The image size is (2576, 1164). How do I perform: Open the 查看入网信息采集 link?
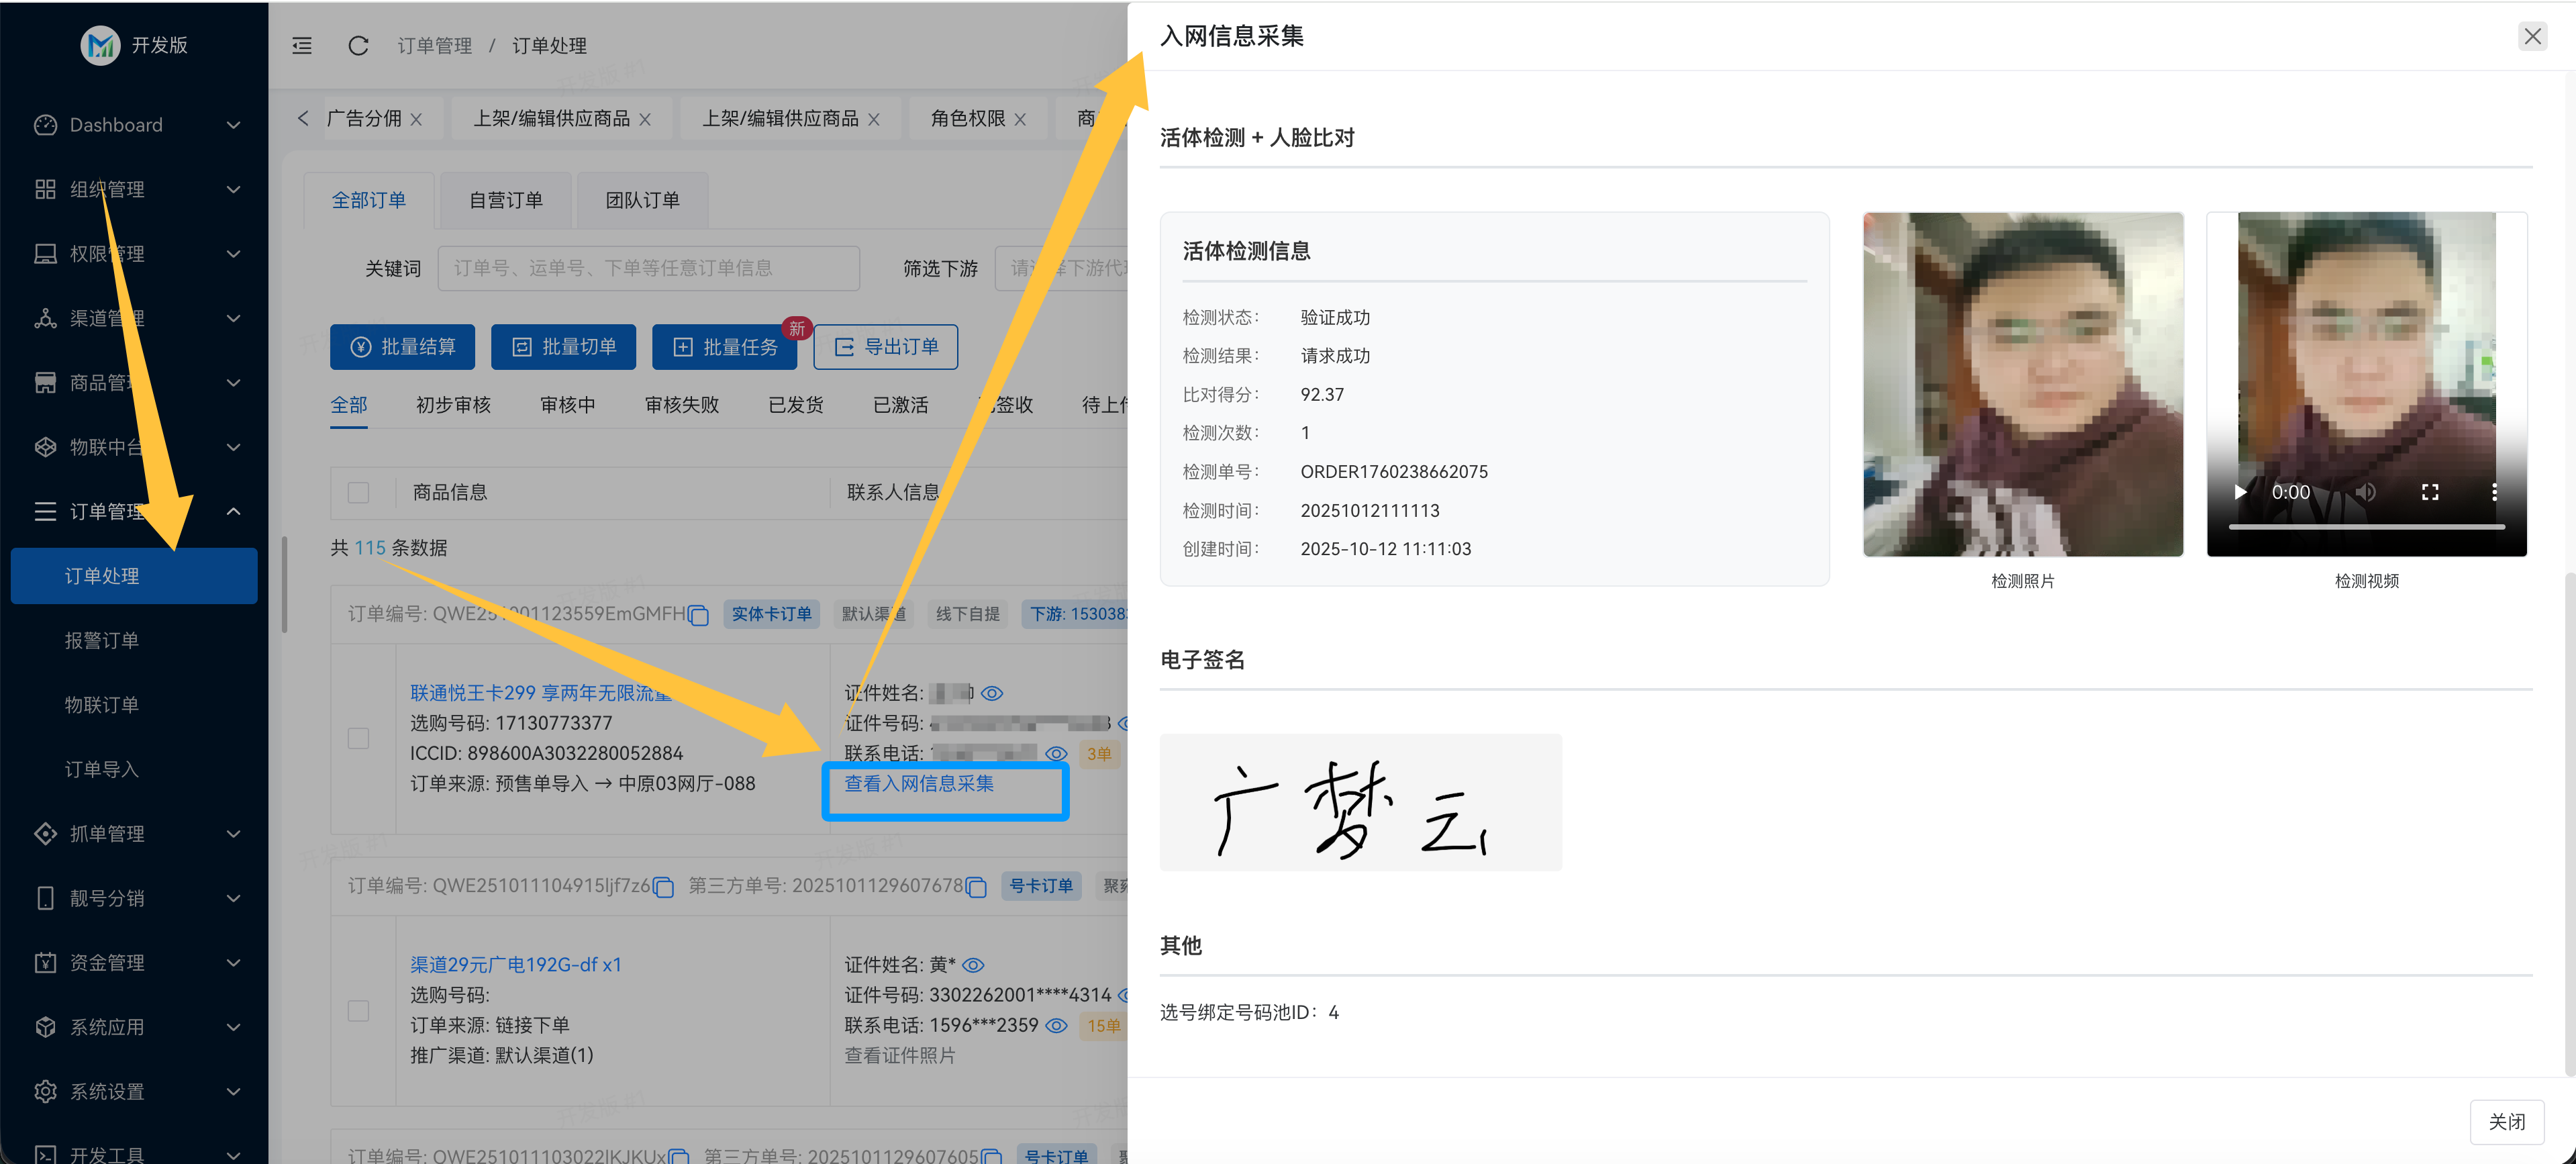click(x=919, y=784)
